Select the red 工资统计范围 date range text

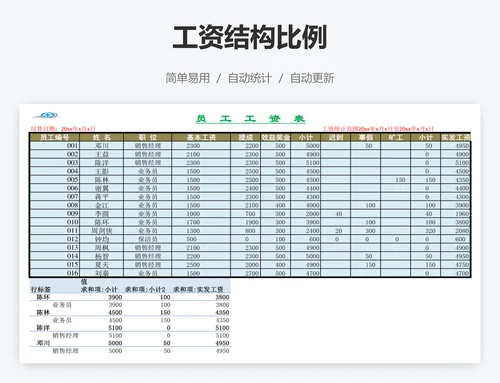point(378,129)
